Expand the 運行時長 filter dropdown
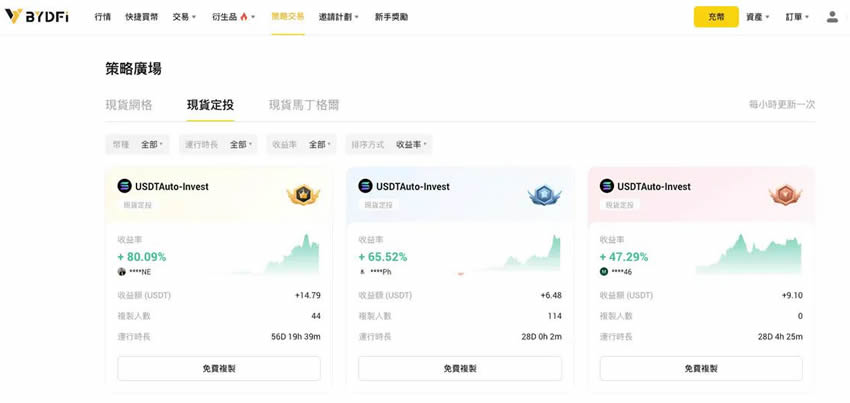This screenshot has width=850, height=403. (x=218, y=145)
